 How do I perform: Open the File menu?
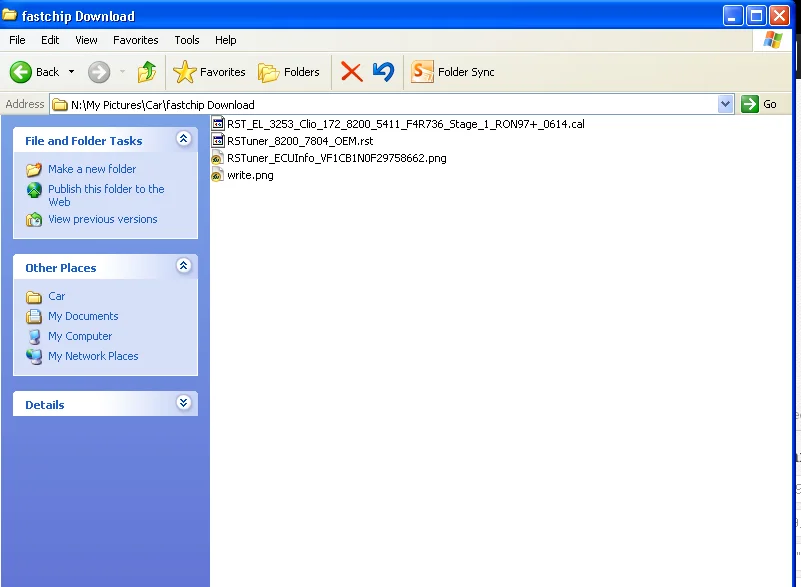17,40
